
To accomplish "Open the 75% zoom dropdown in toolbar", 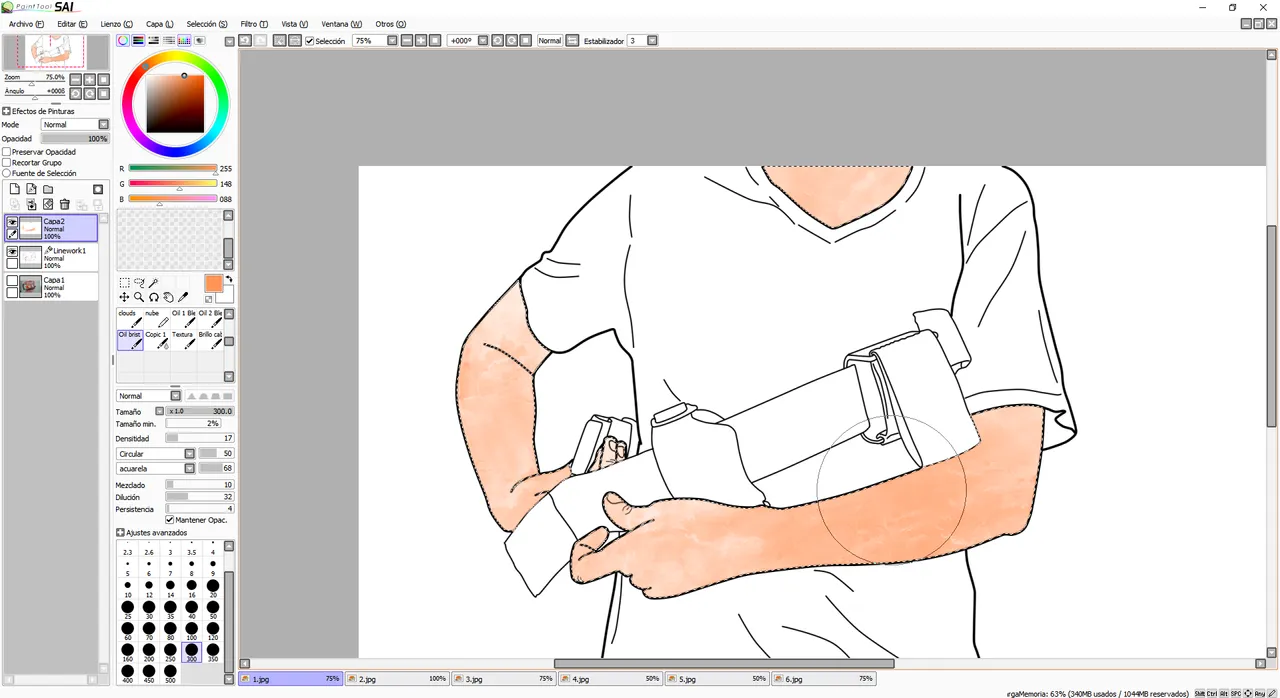I will [x=392, y=41].
